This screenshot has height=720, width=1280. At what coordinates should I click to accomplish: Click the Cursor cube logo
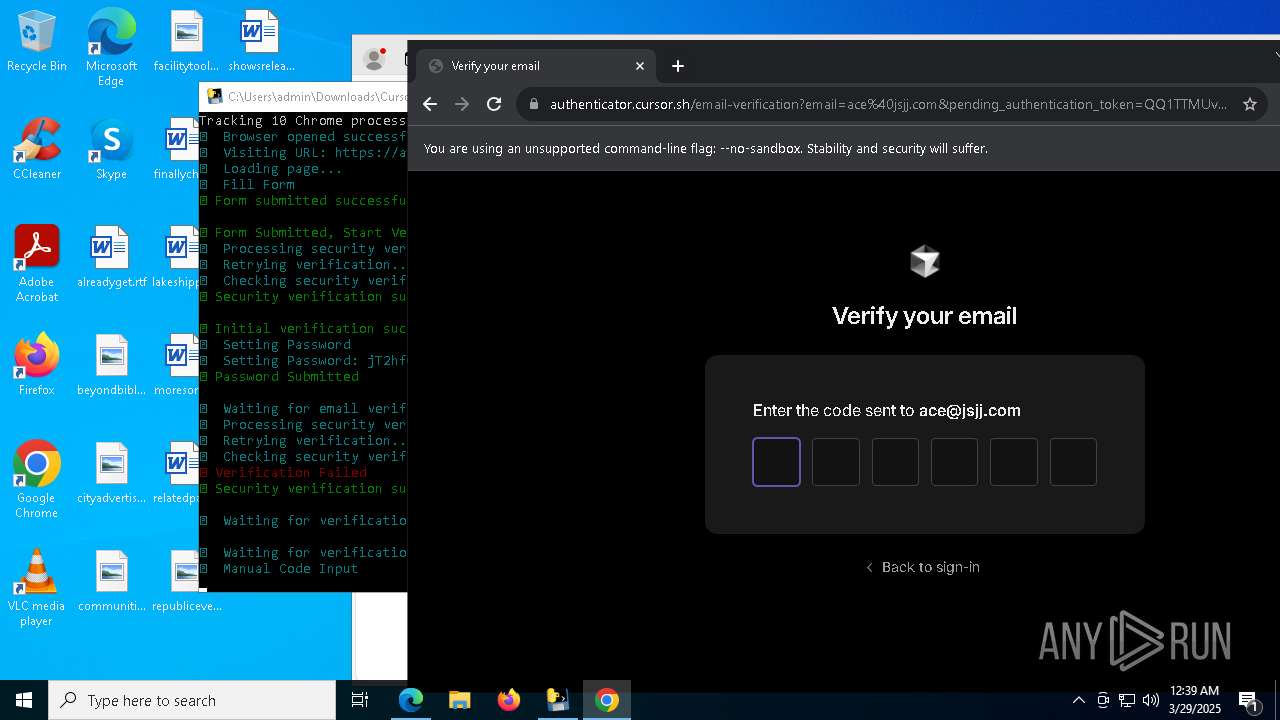(925, 261)
